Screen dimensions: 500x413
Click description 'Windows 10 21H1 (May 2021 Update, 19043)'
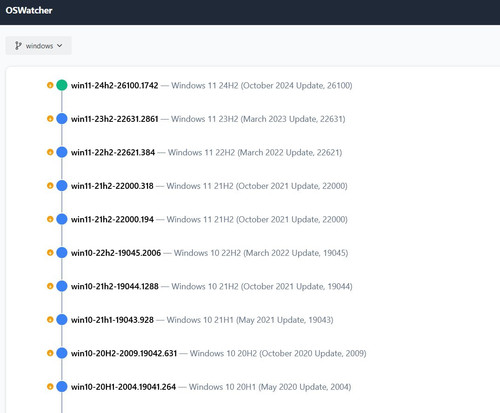click(x=250, y=320)
